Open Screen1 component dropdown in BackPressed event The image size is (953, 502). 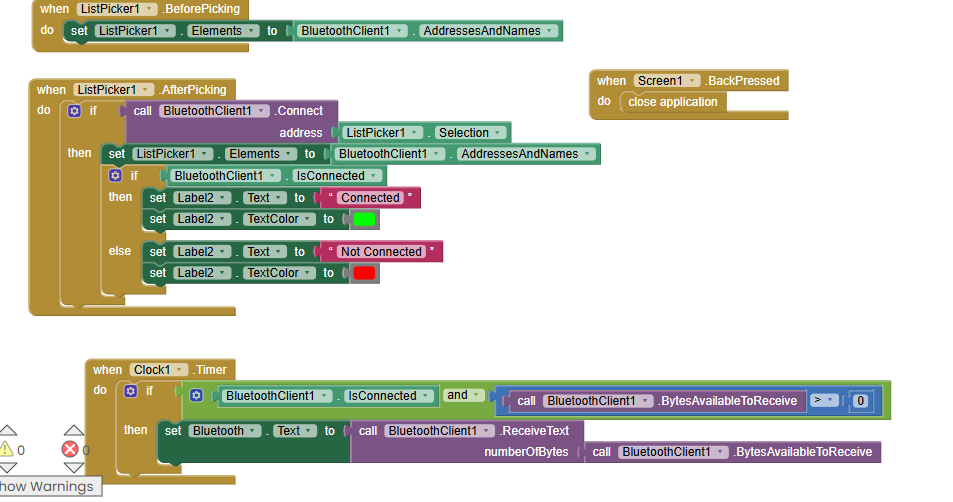[x=667, y=81]
